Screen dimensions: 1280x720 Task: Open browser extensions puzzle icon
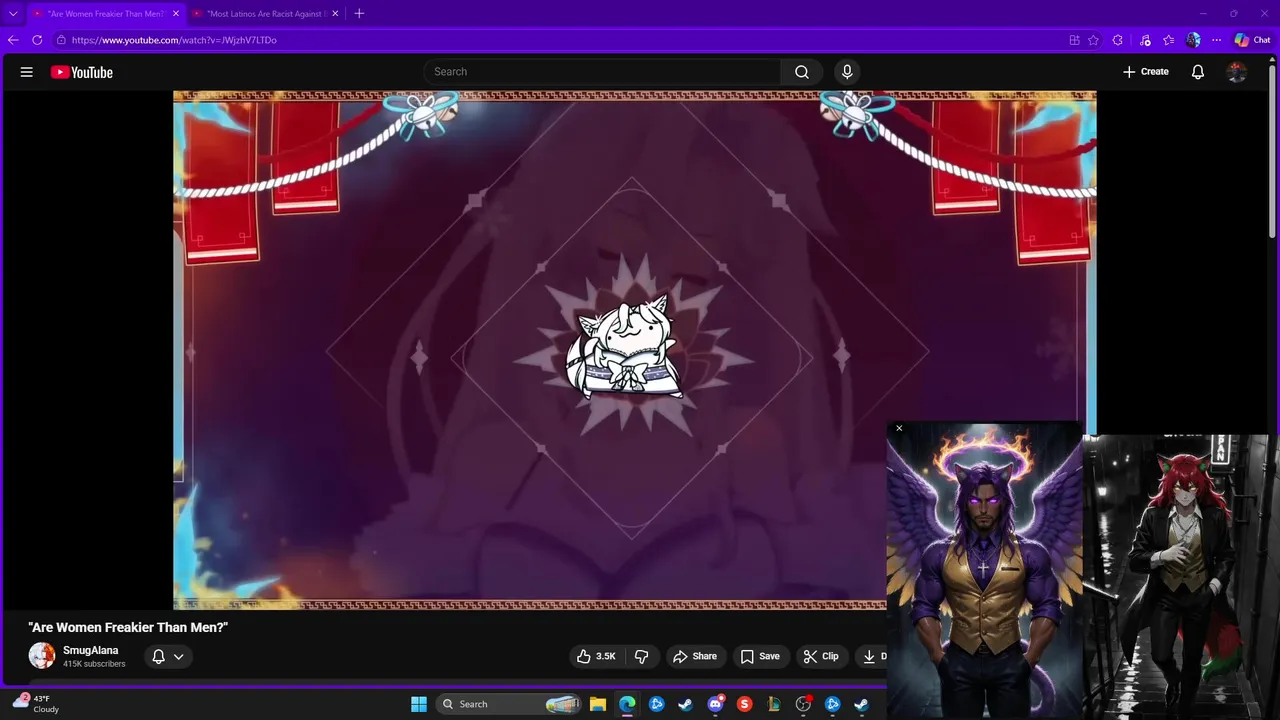point(1118,40)
